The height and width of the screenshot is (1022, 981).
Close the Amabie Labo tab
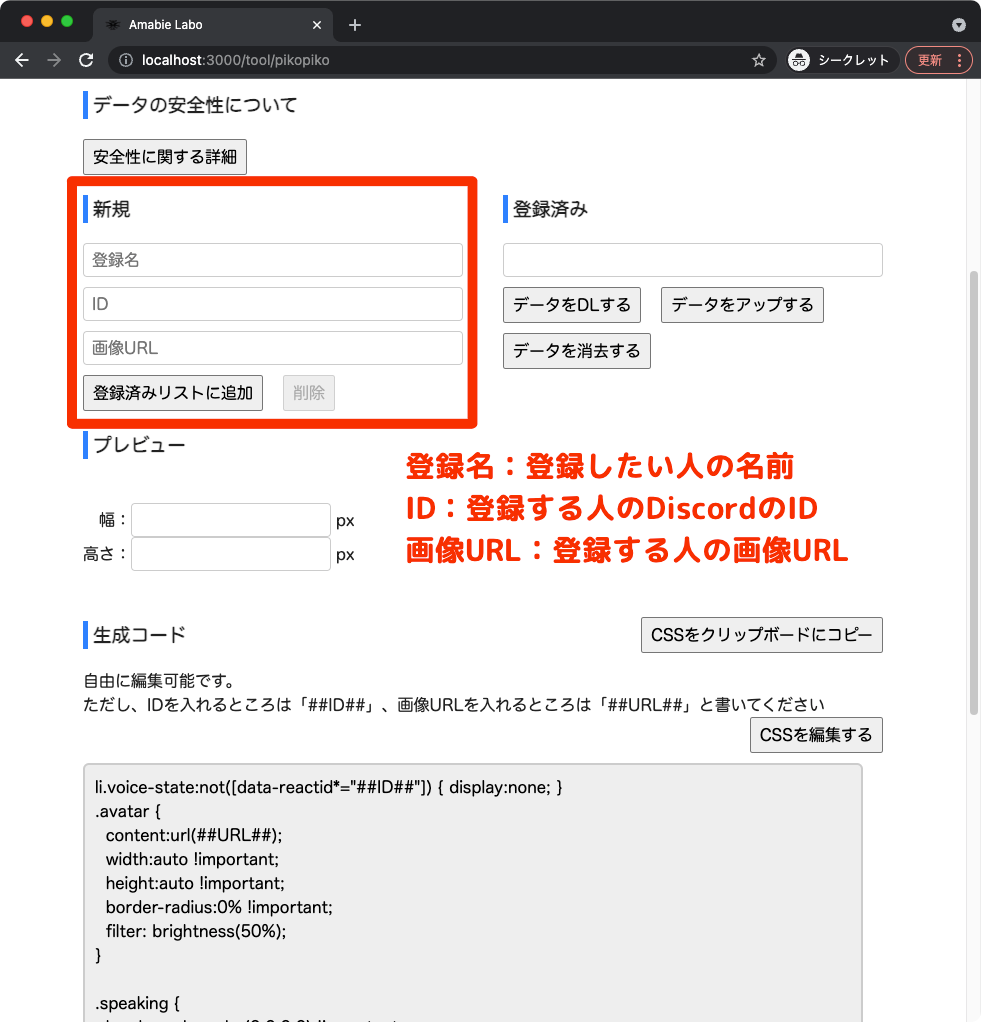[x=317, y=25]
